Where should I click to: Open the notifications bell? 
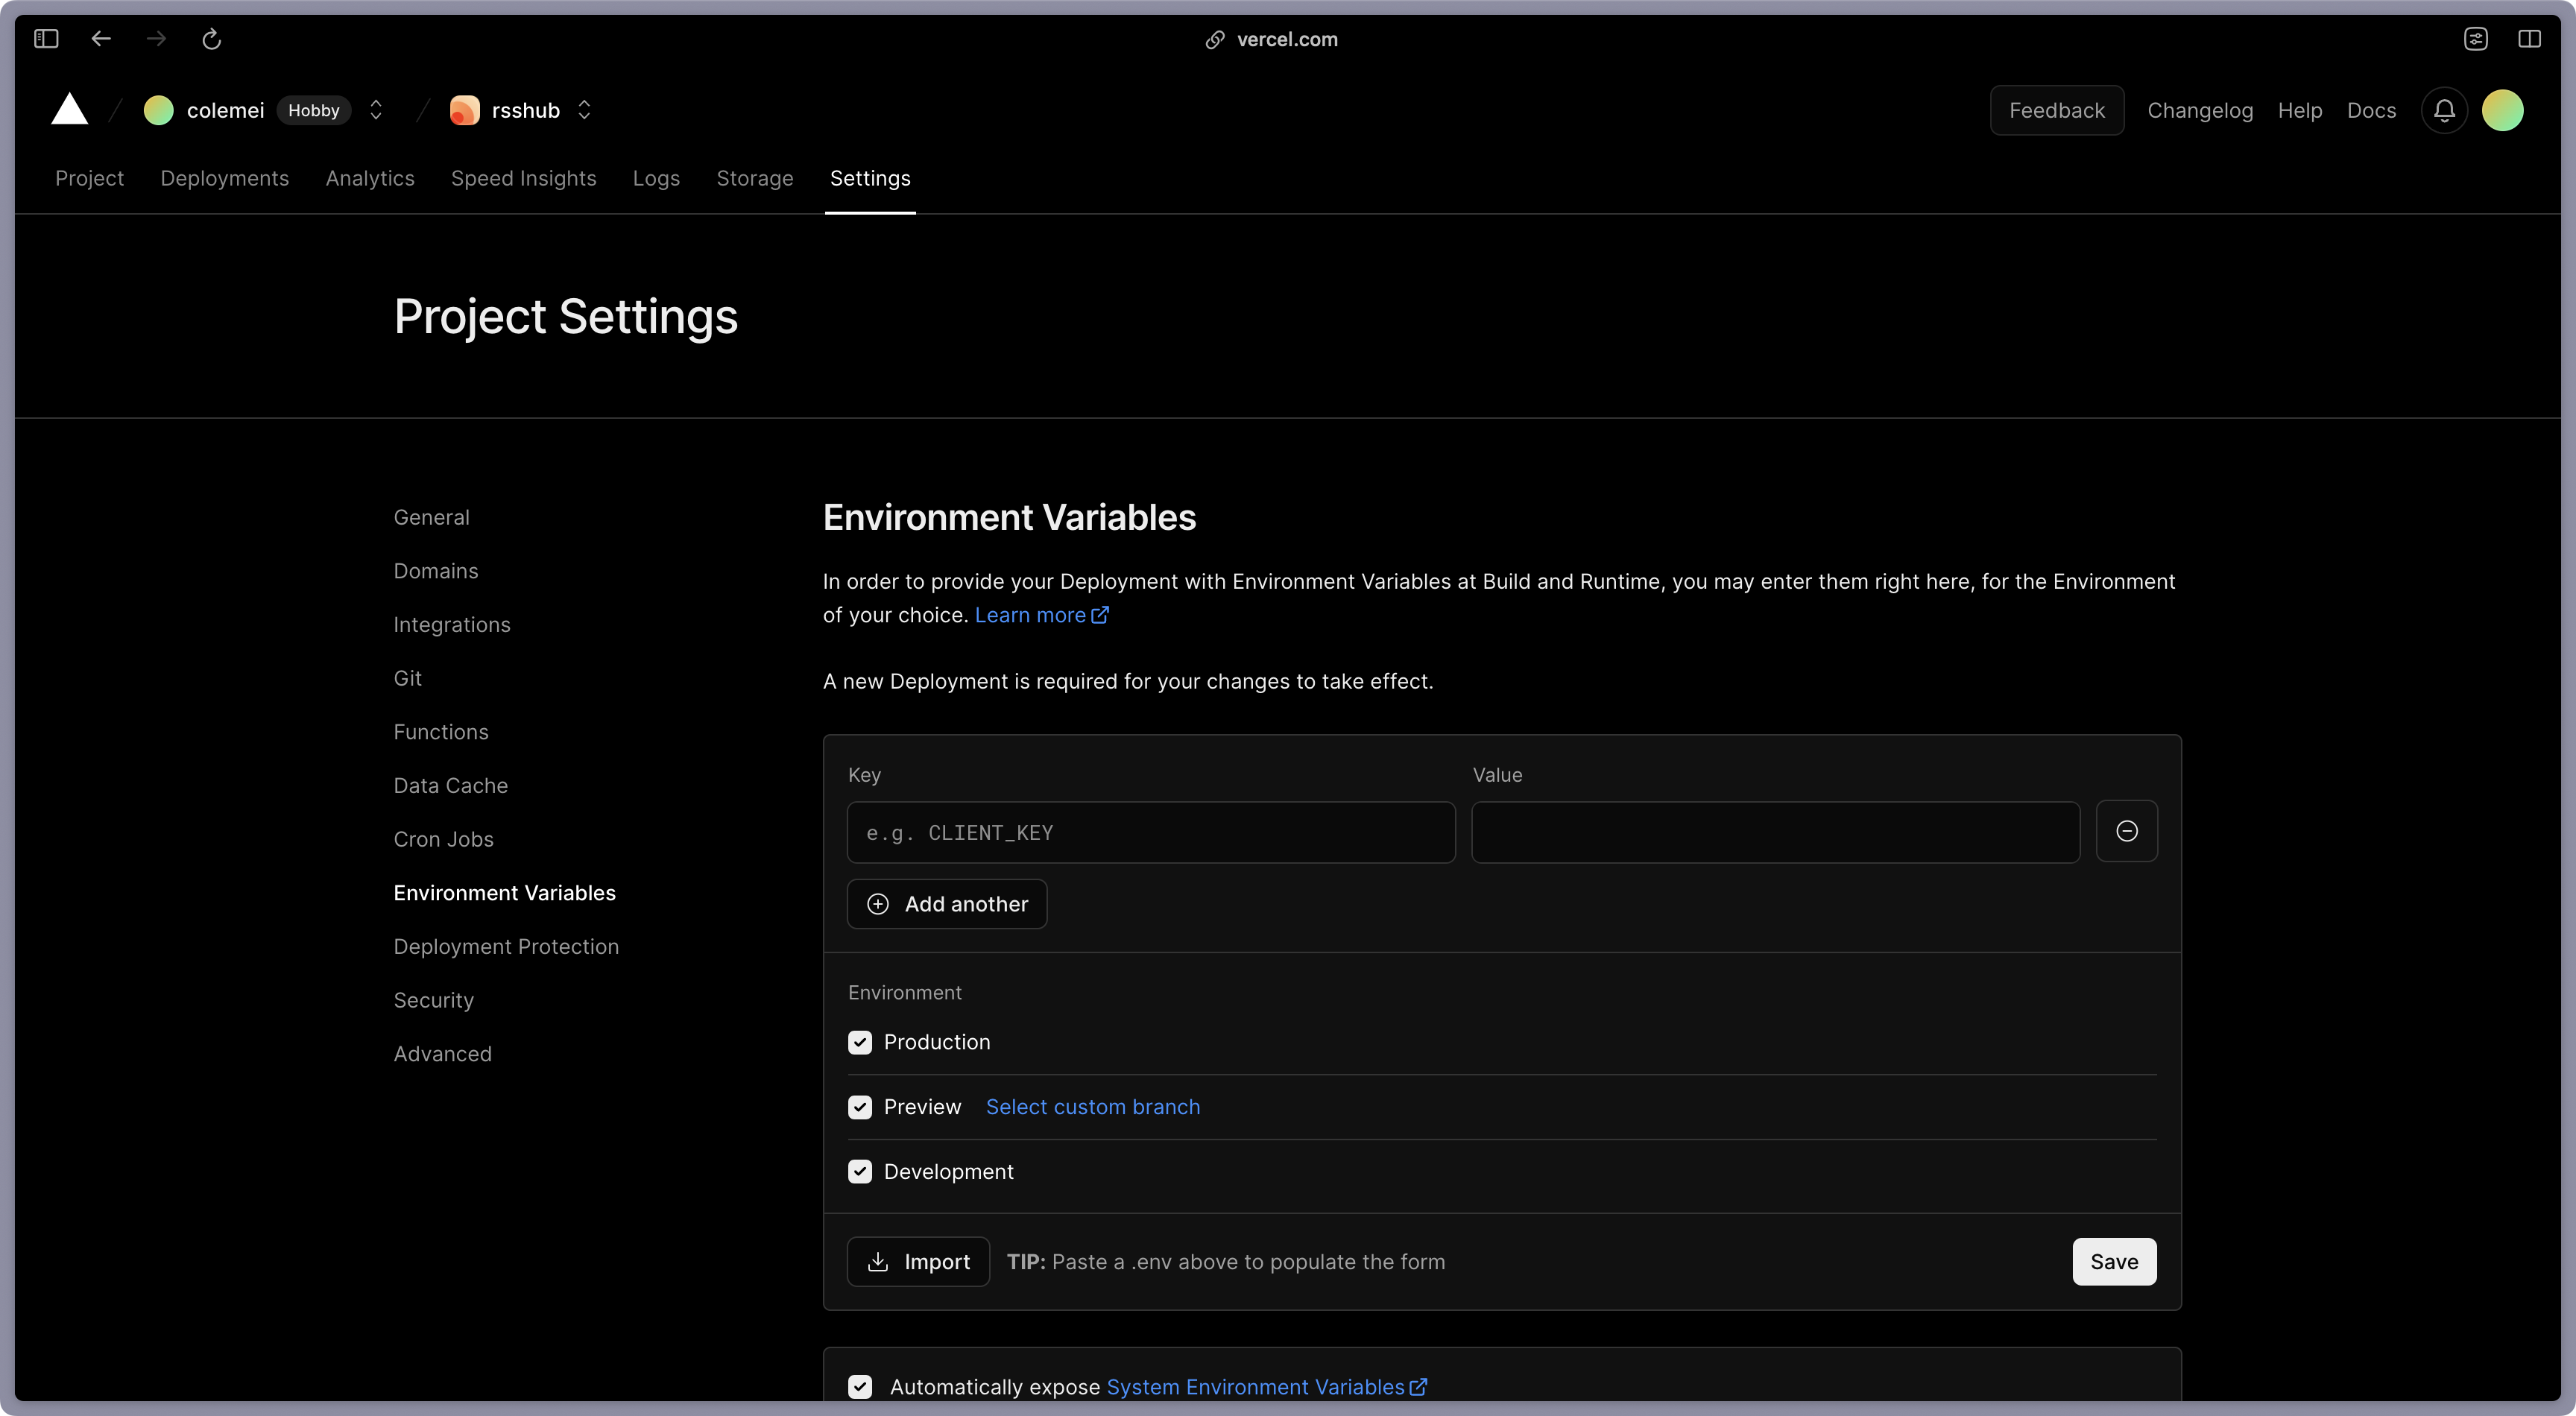[2443, 110]
